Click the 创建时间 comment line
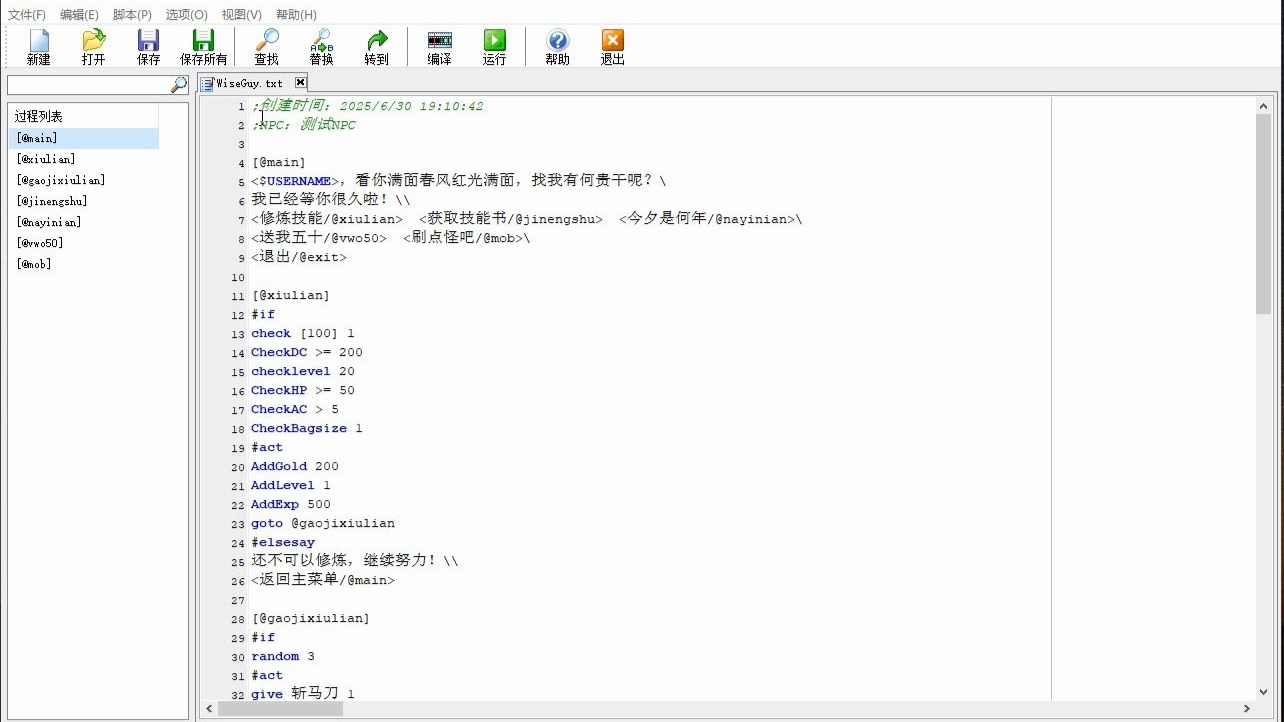This screenshot has height=722, width=1284. pos(368,105)
